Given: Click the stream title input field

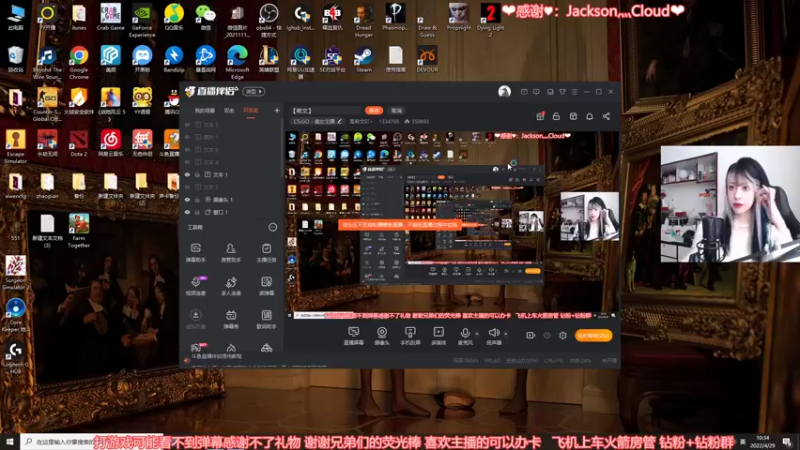Looking at the screenshot, I should pyautogui.click(x=326, y=110).
